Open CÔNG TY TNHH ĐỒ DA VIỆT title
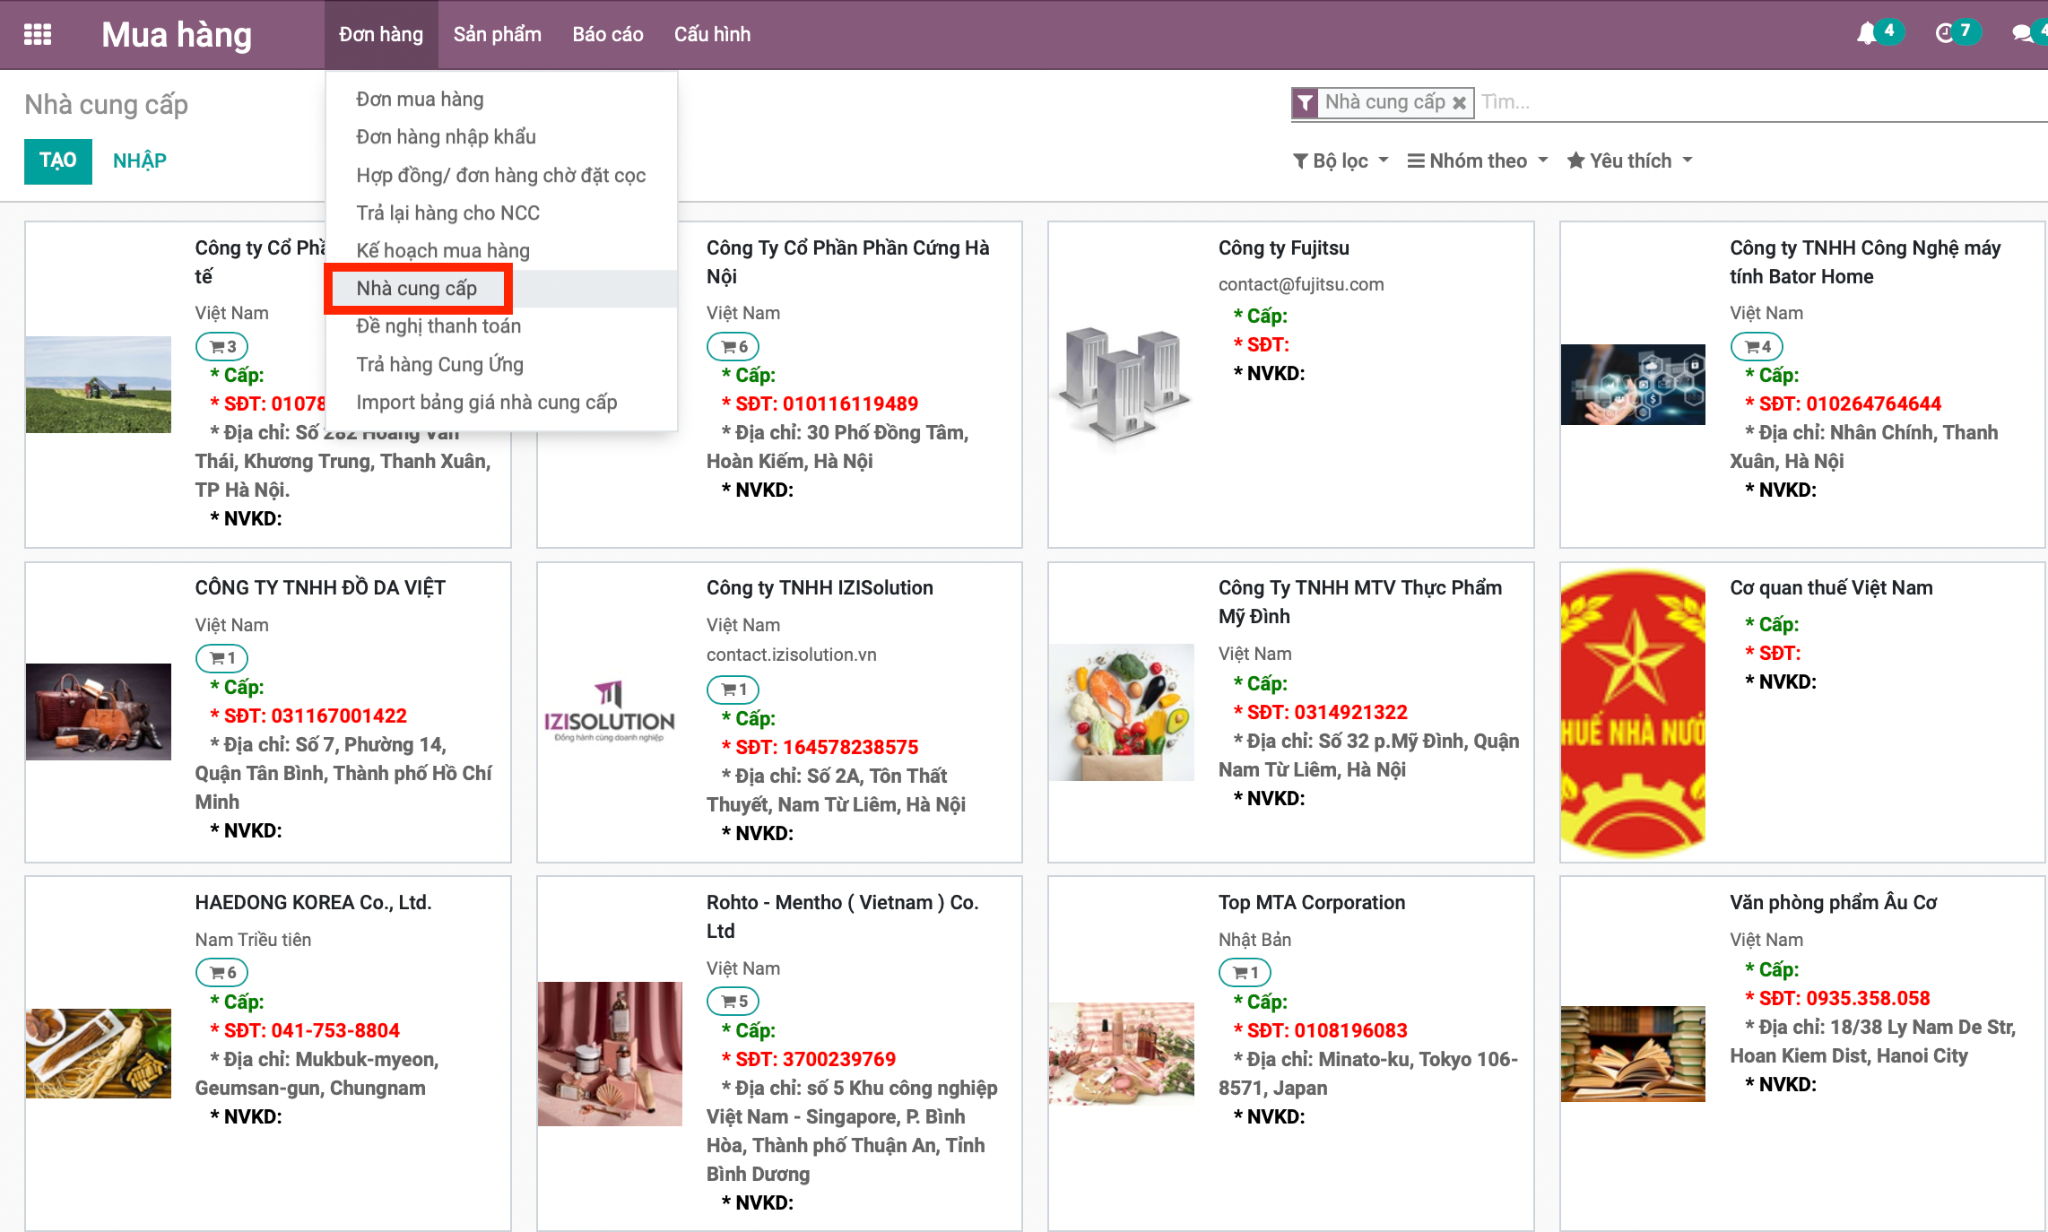Viewport: 2048px width, 1232px height. tap(320, 588)
